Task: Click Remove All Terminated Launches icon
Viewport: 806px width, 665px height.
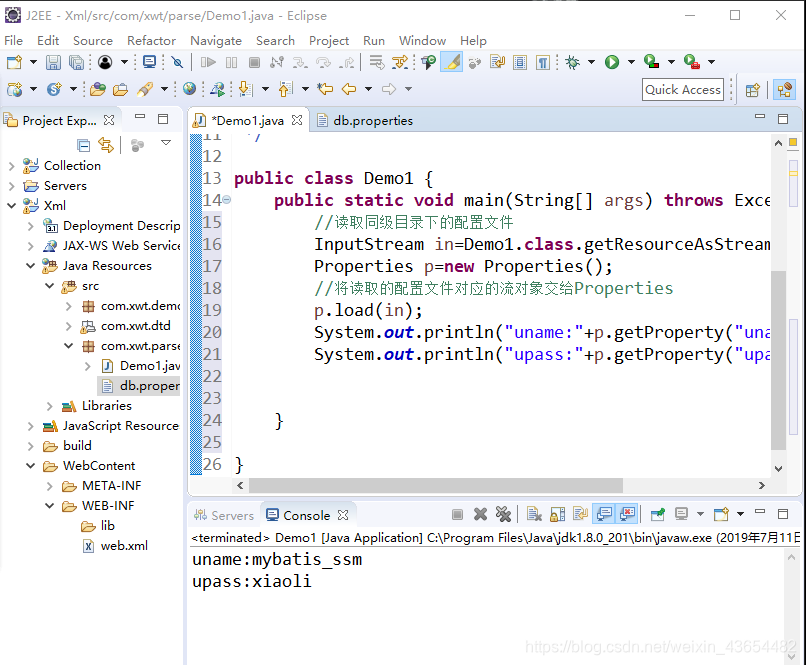Action: pyautogui.click(x=503, y=514)
